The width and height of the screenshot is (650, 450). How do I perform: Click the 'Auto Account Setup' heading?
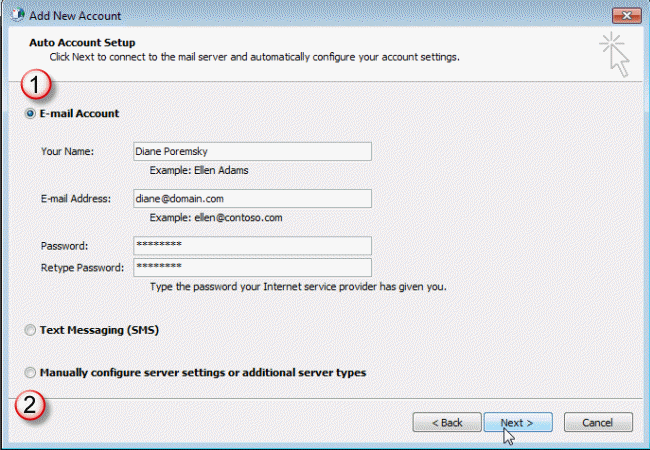[x=82, y=43]
